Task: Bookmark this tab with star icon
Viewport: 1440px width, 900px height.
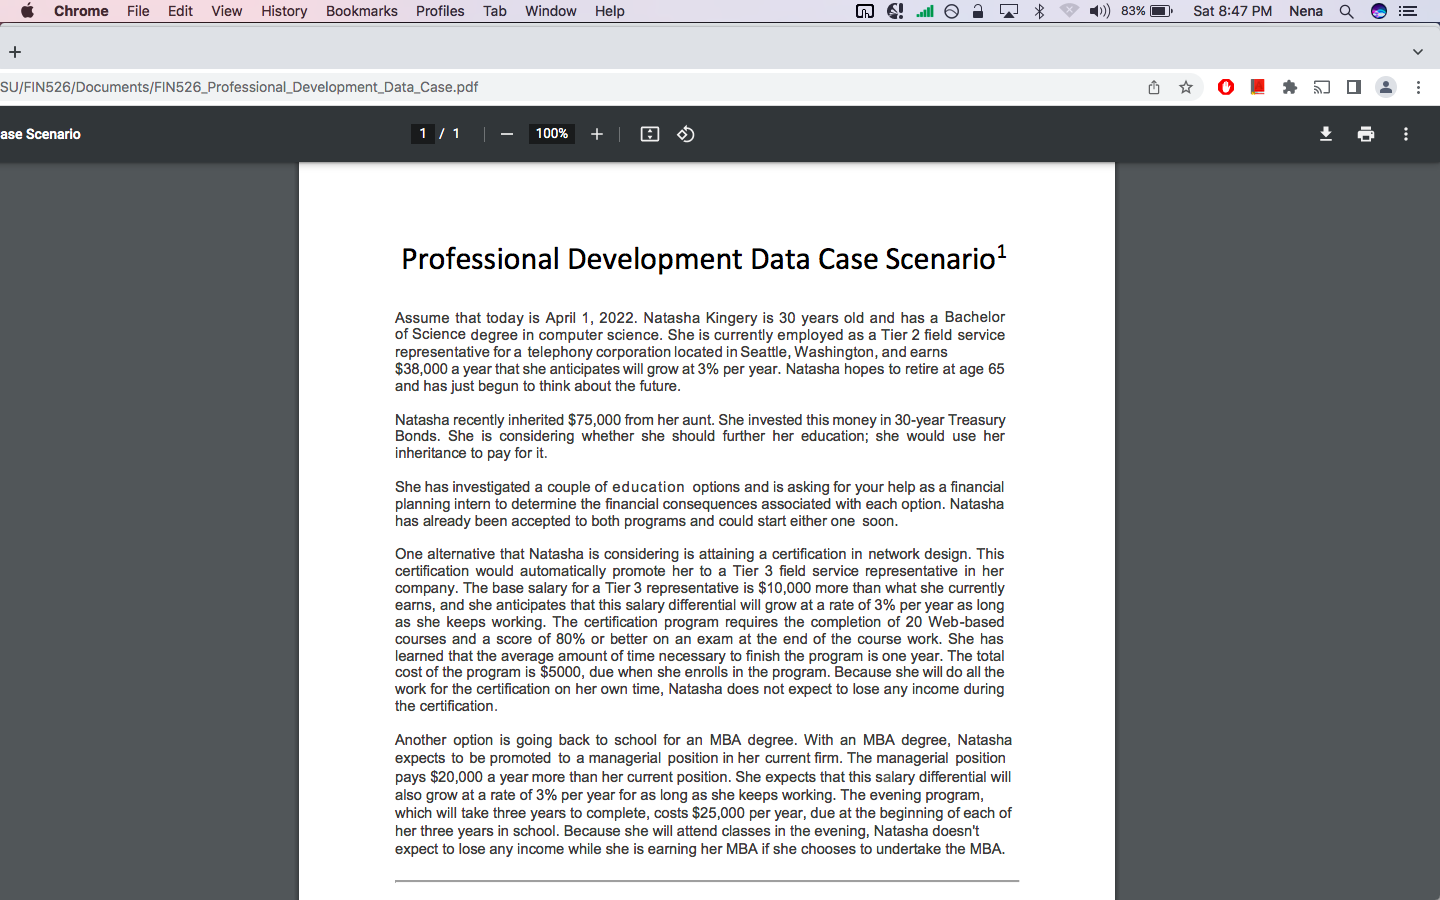Action: point(1186,87)
